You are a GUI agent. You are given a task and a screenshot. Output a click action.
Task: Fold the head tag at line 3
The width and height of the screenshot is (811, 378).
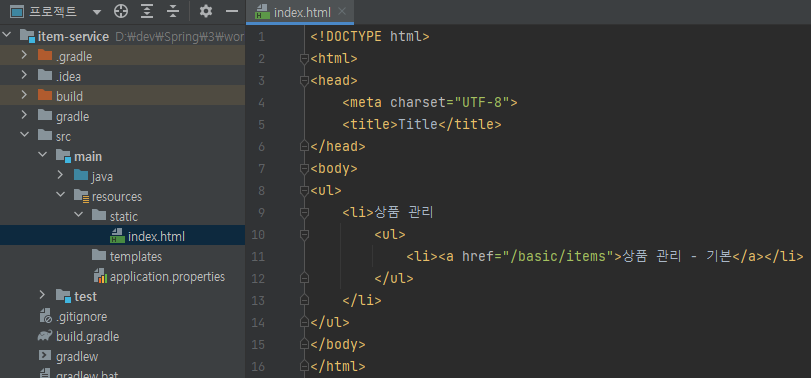(x=304, y=81)
